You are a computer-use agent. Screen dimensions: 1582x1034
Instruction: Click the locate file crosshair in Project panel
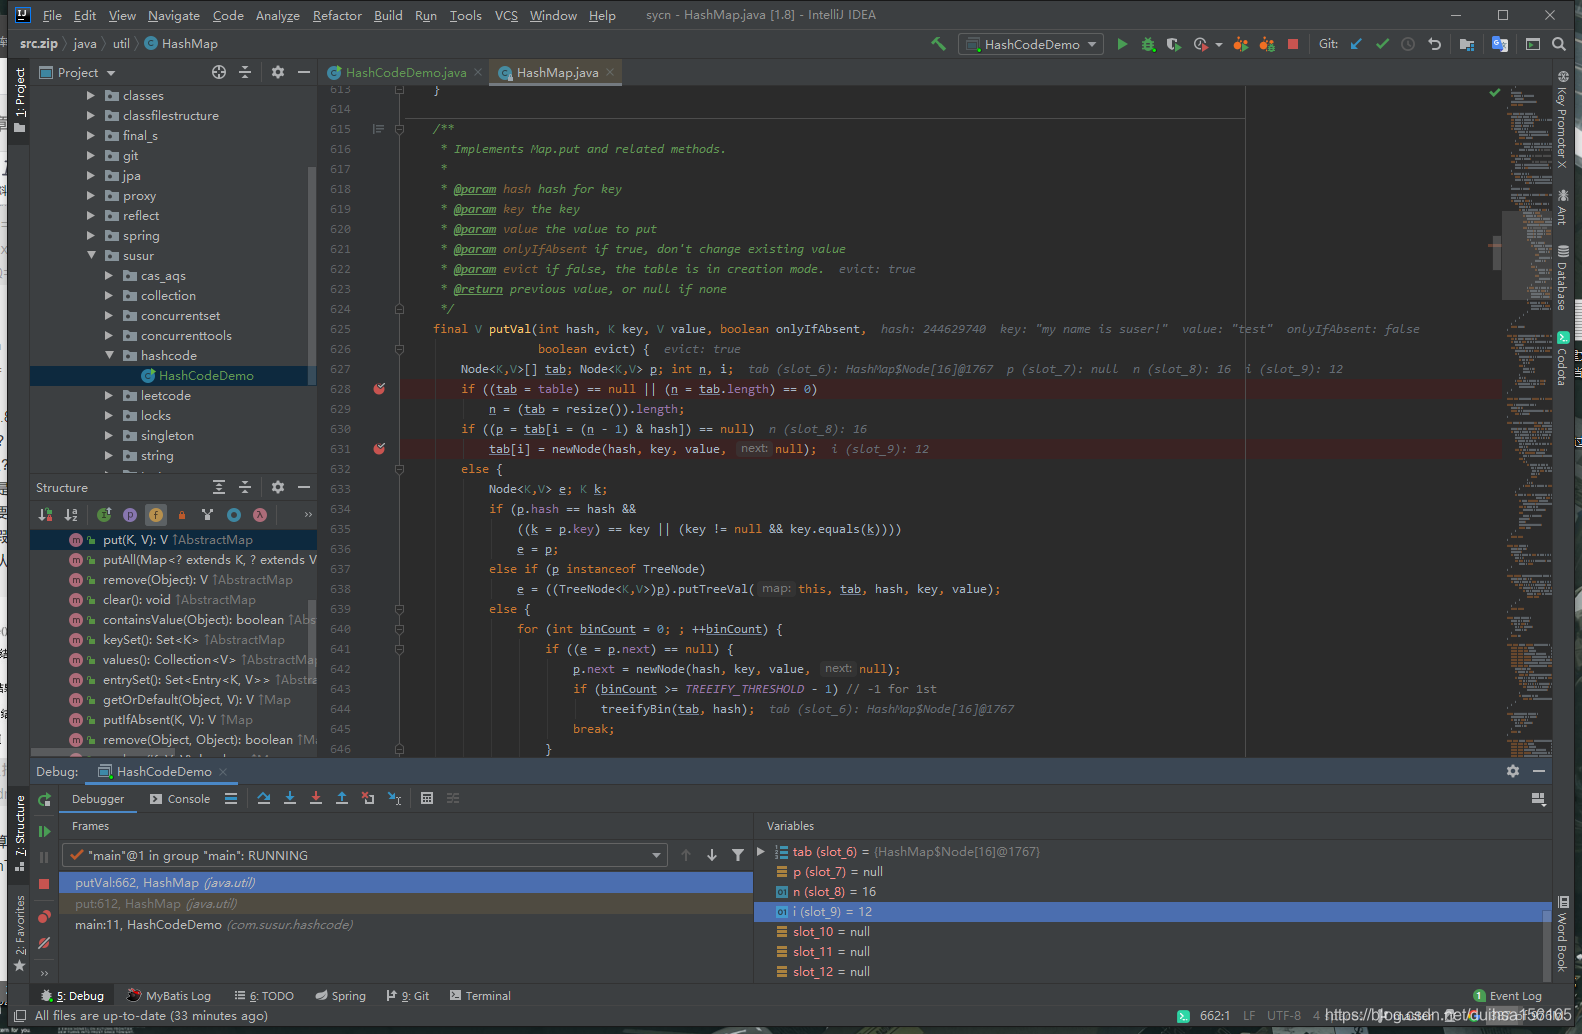(219, 72)
